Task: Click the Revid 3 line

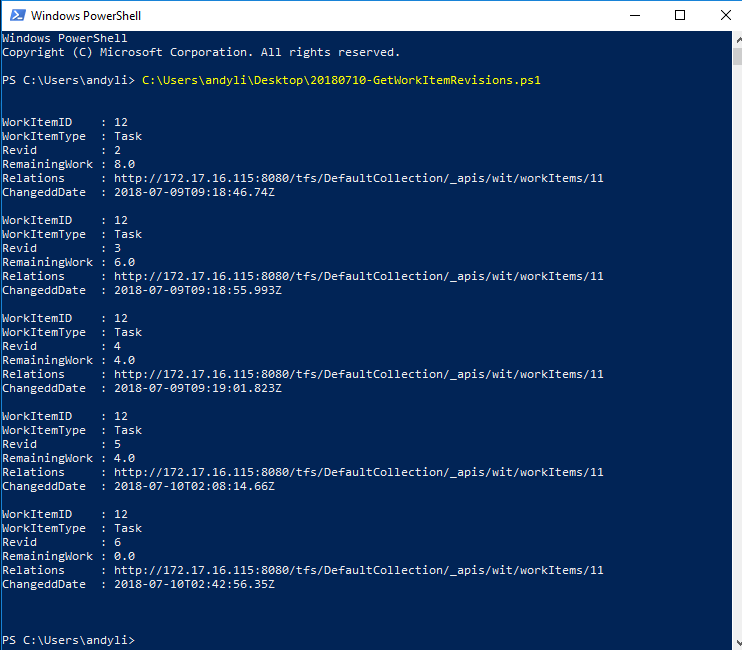Action: pyautogui.click(x=62, y=248)
